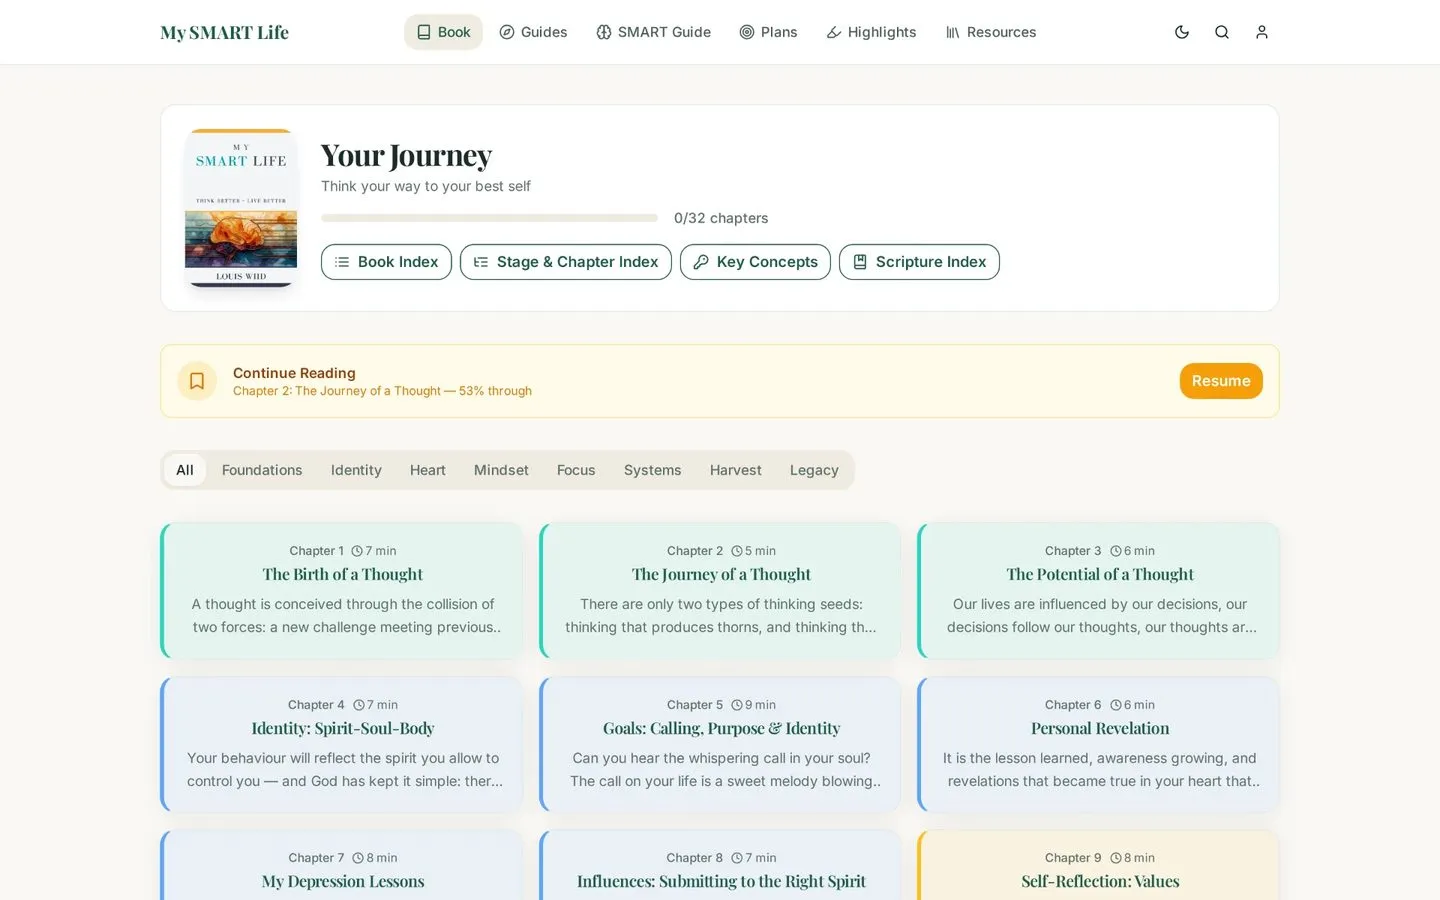1440x900 pixels.
Task: Click the brain icon beside SMART Guide
Action: click(604, 32)
